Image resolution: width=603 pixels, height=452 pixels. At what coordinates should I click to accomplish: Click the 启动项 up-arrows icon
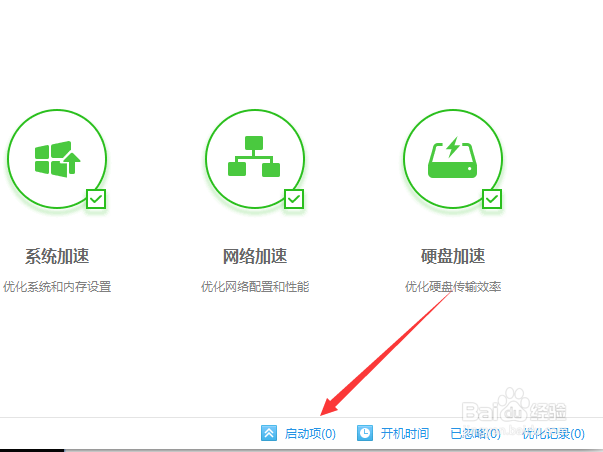click(269, 433)
